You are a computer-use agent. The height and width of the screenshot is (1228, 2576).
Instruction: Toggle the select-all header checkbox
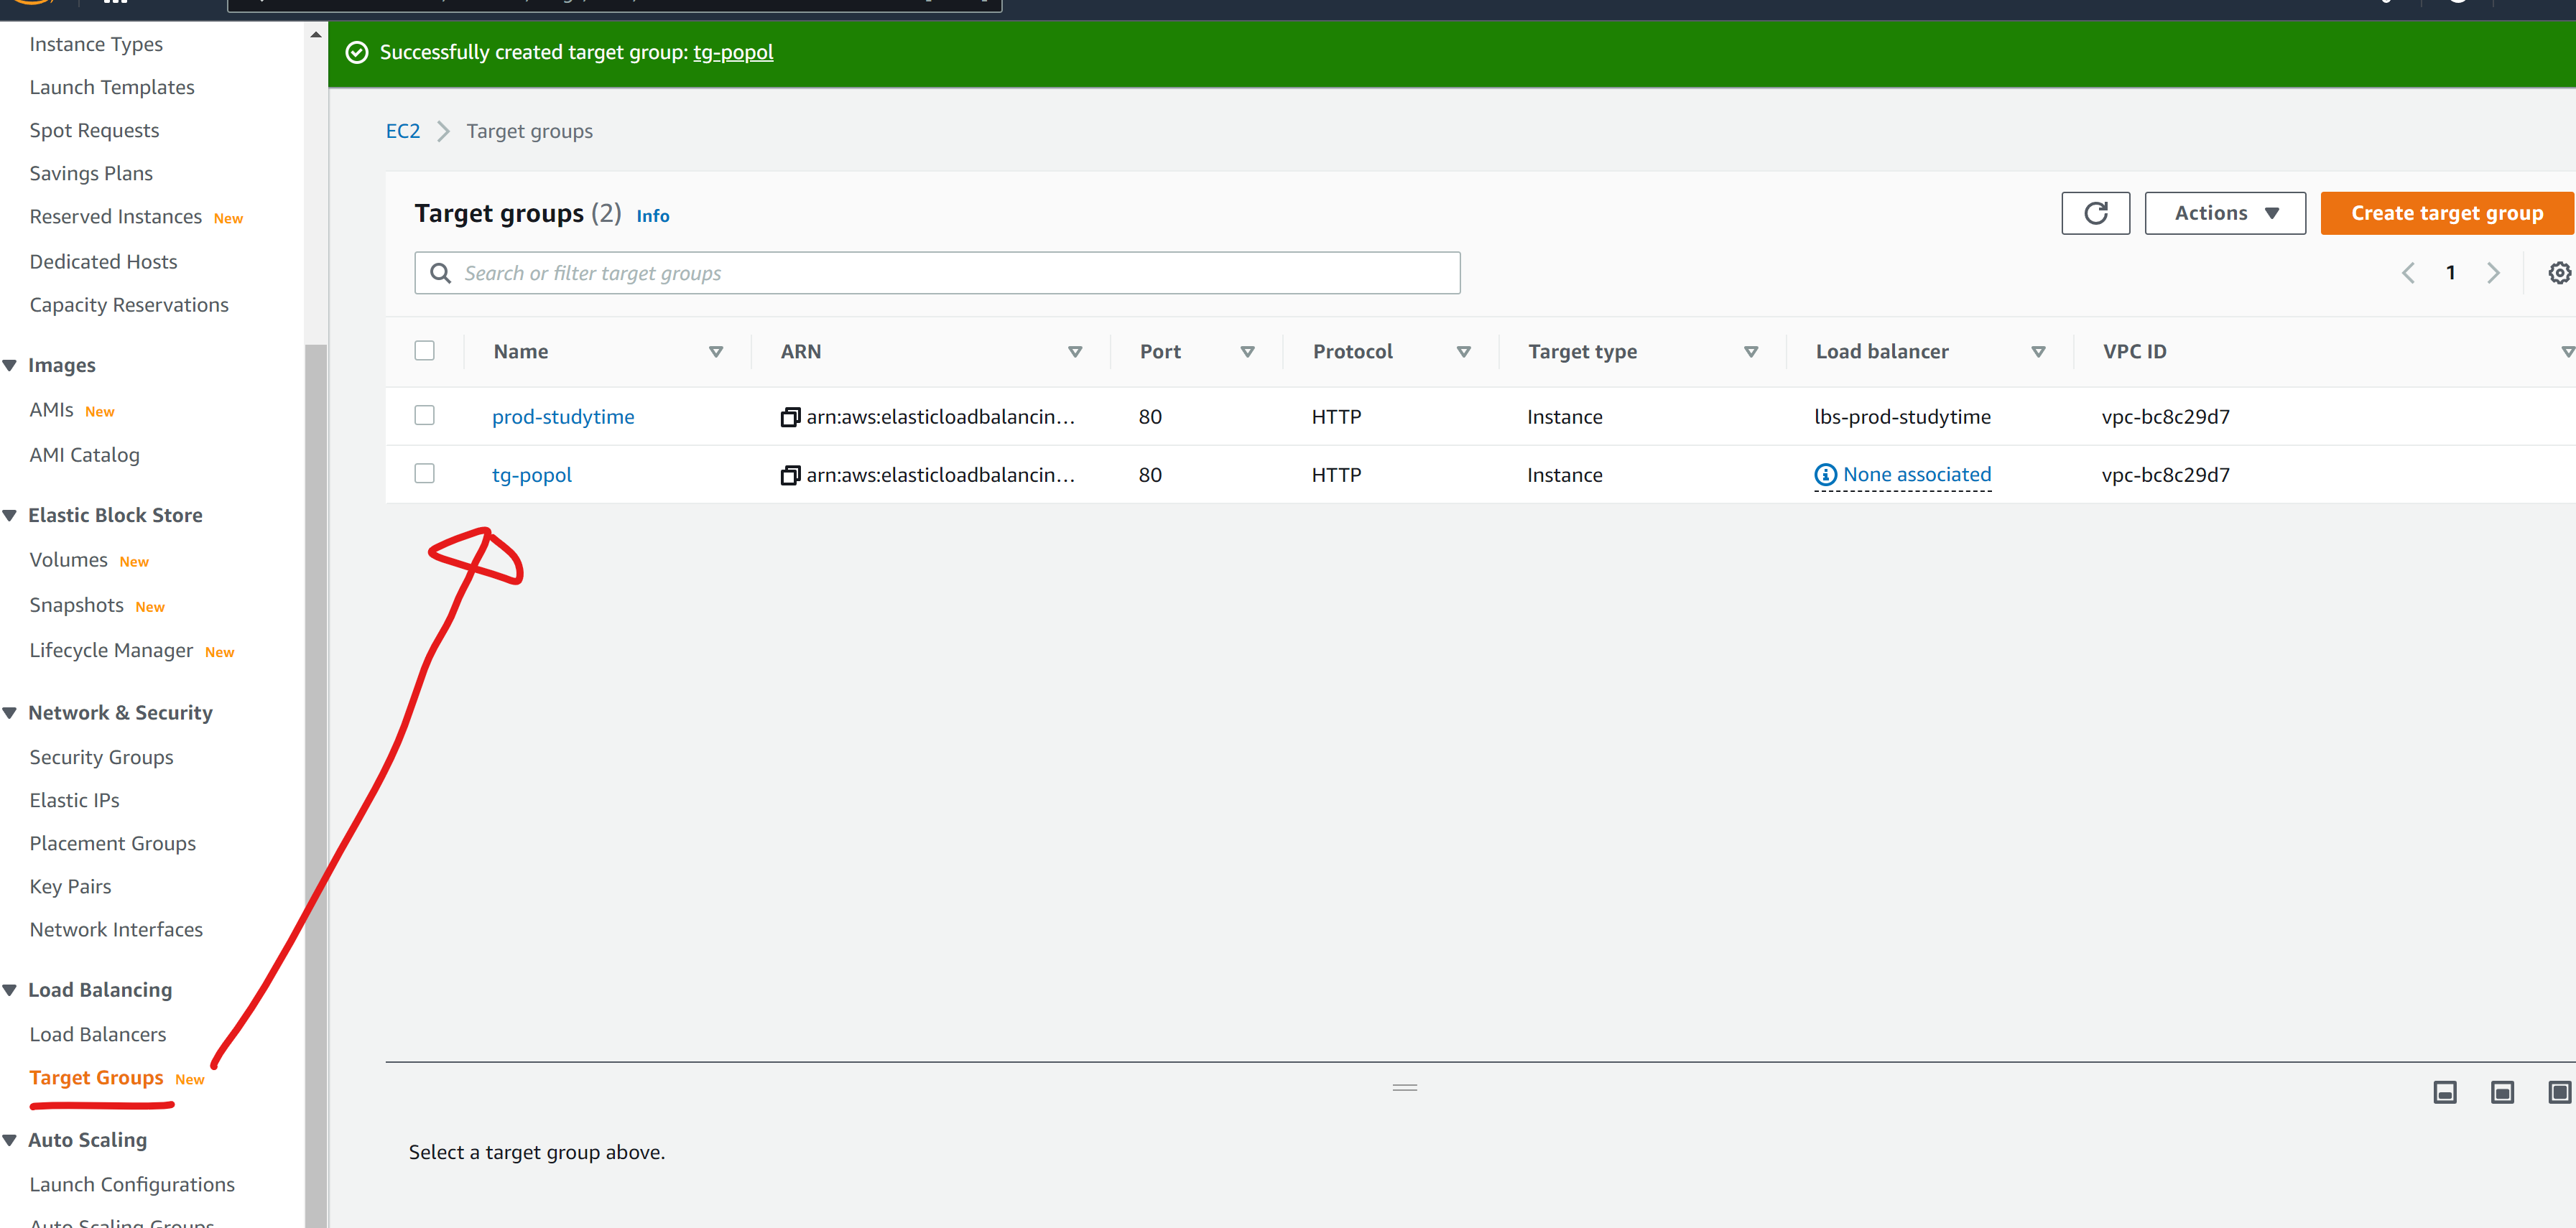(425, 351)
